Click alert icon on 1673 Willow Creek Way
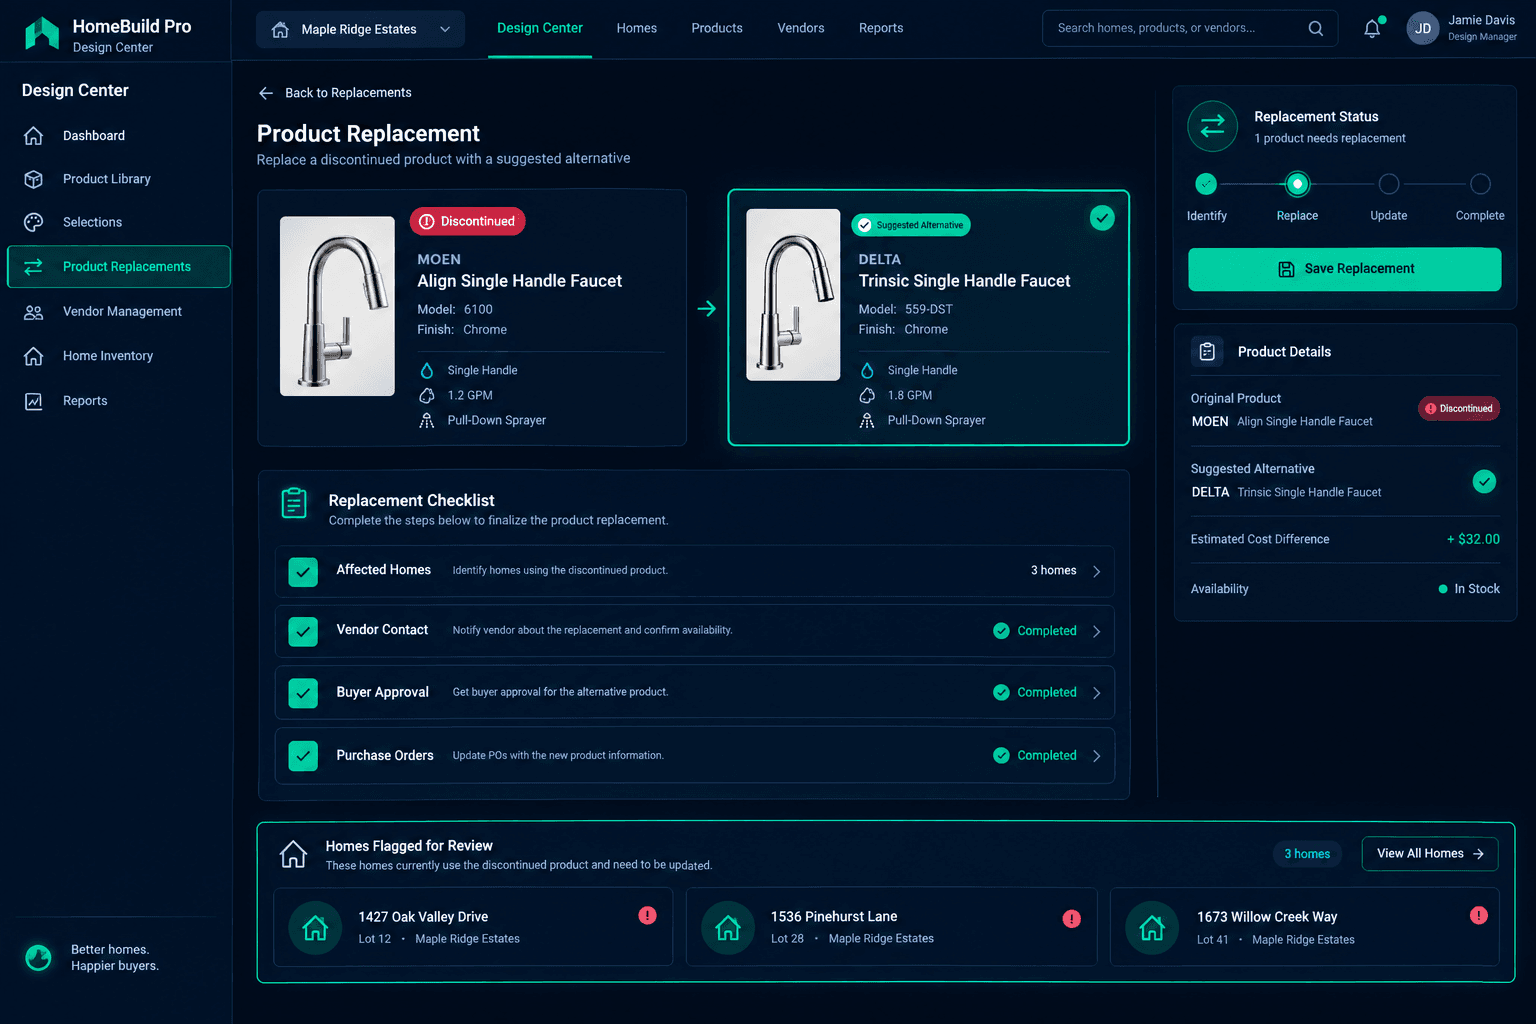This screenshot has width=1536, height=1024. point(1478,915)
